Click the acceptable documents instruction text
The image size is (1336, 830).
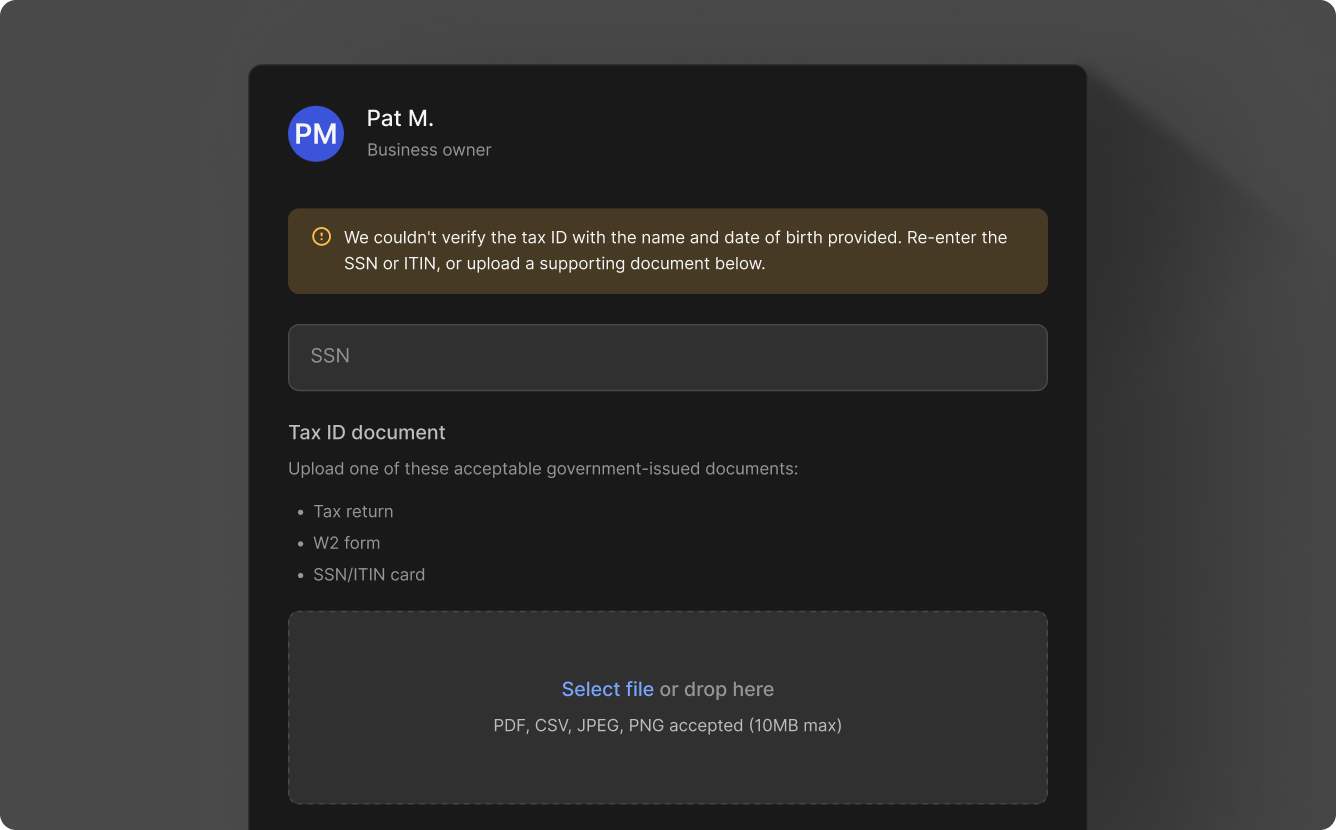tap(542, 468)
